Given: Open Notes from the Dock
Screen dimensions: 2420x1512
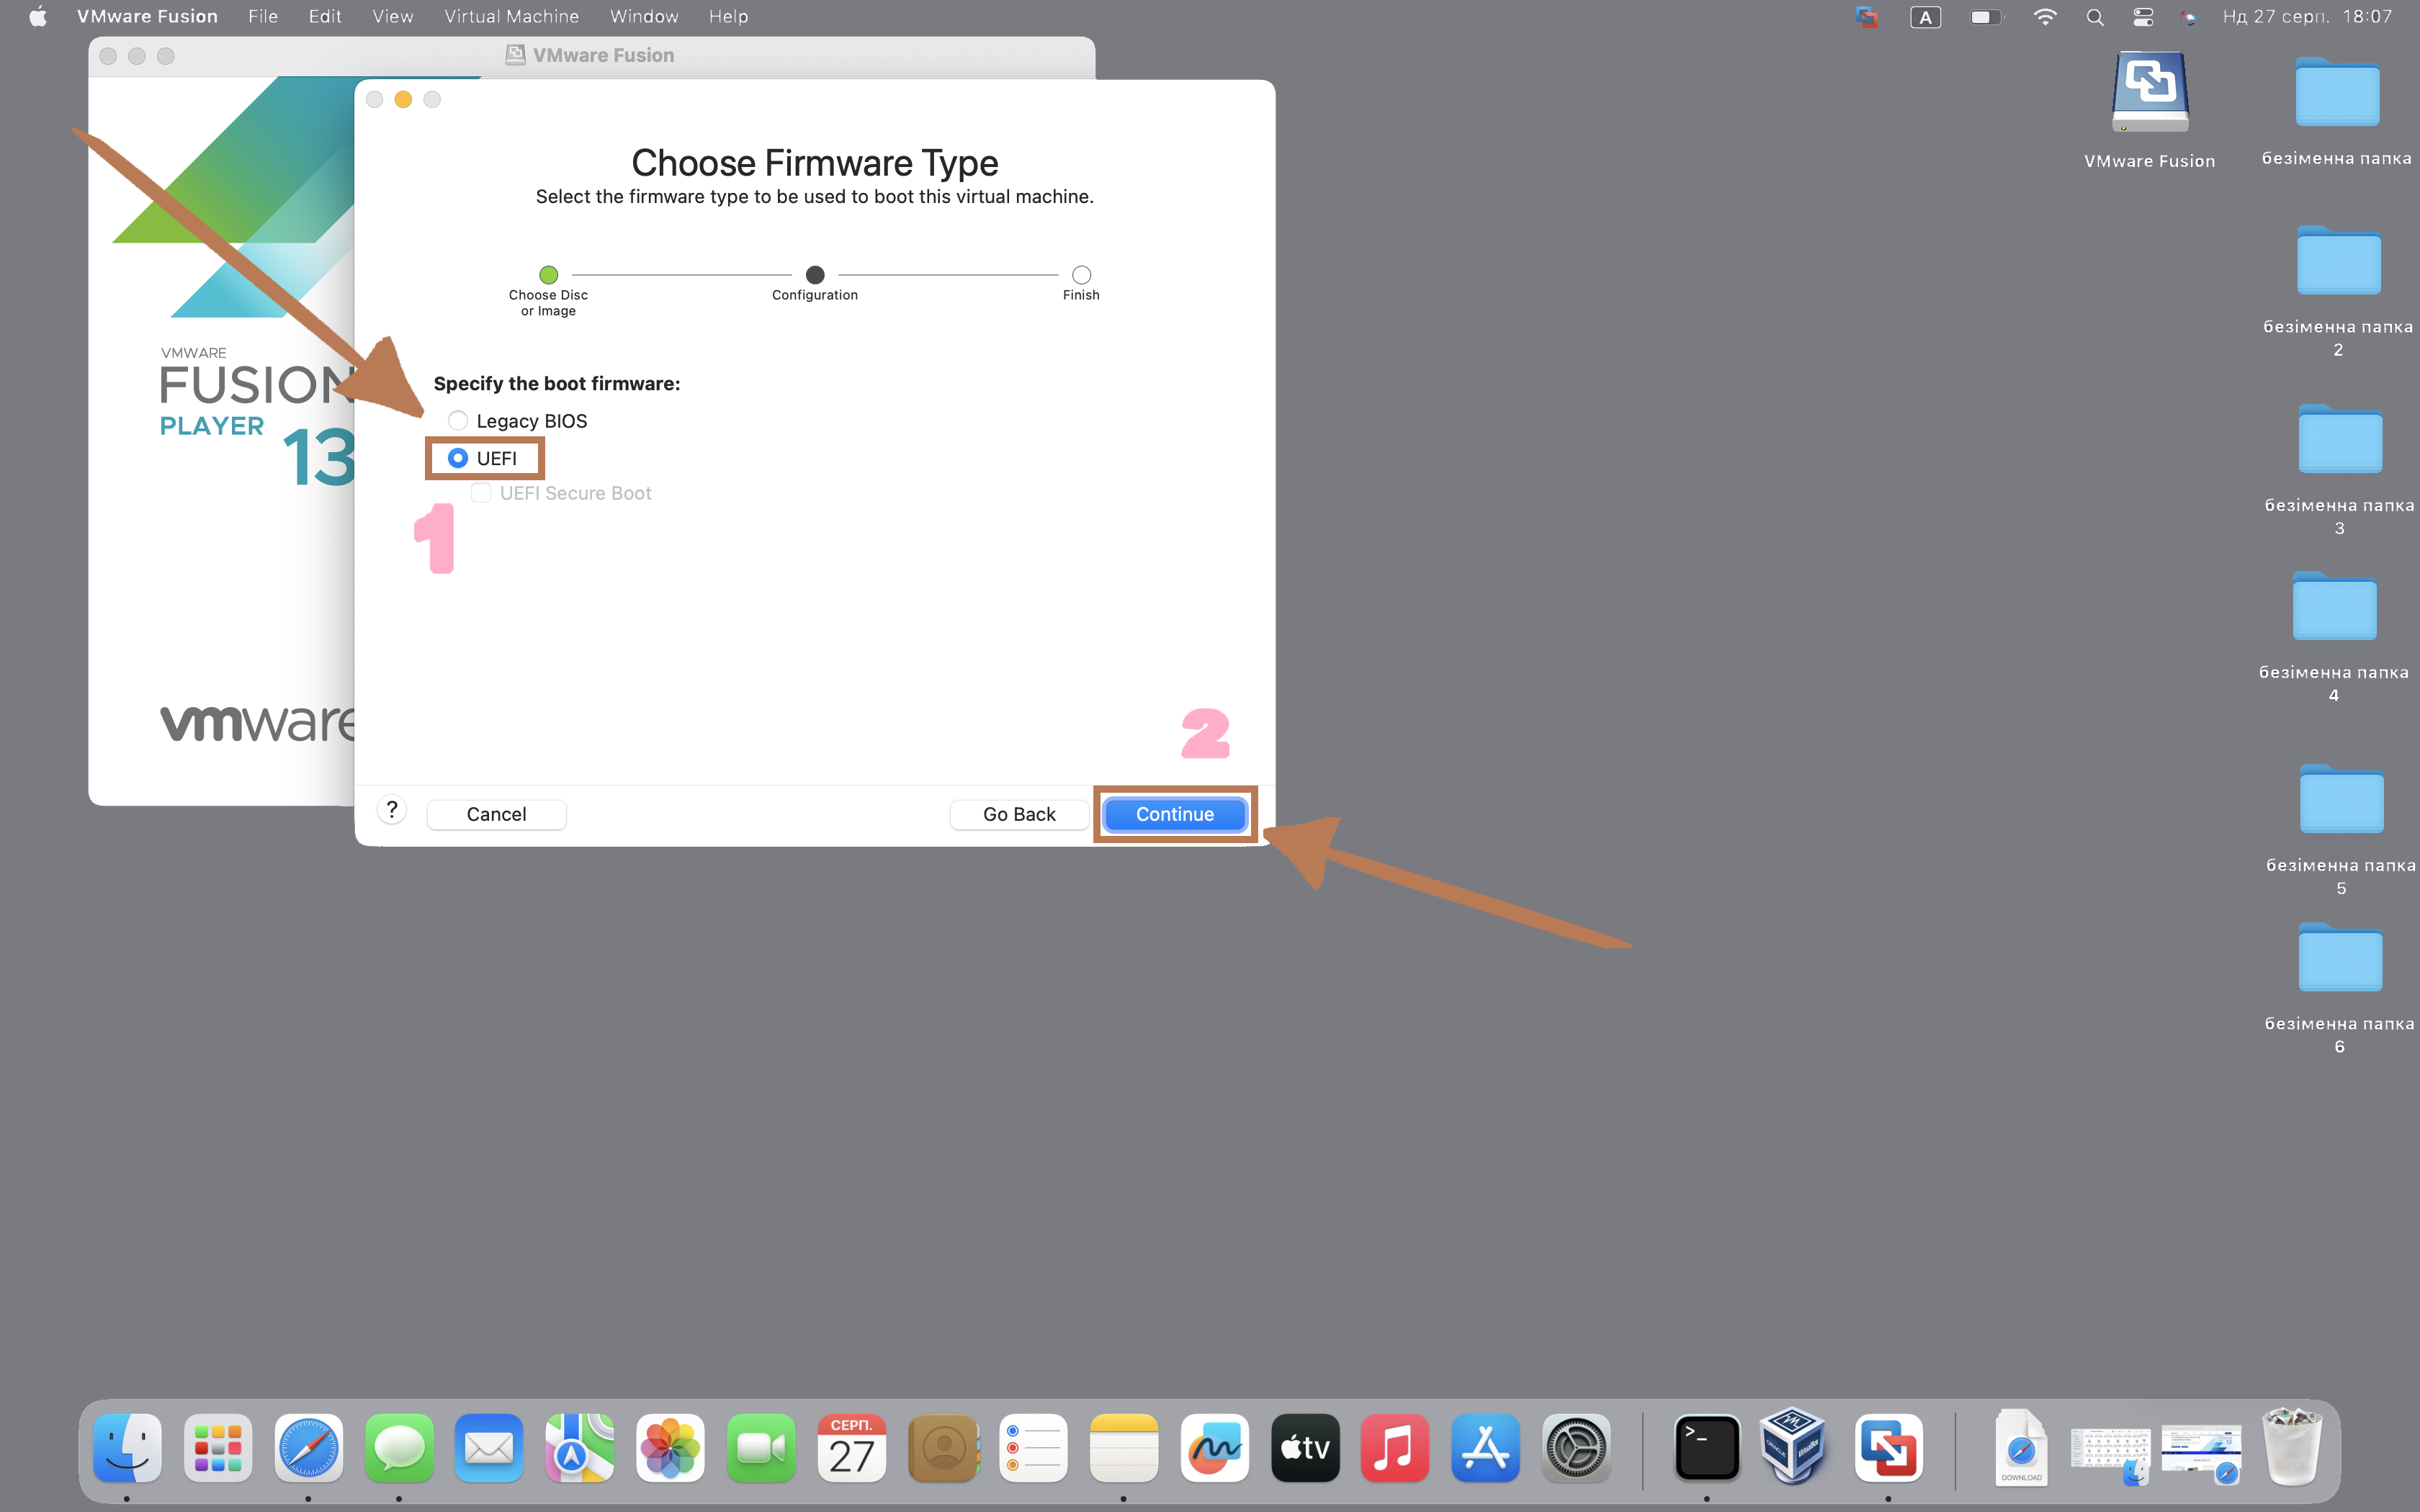Looking at the screenshot, I should click(1124, 1447).
